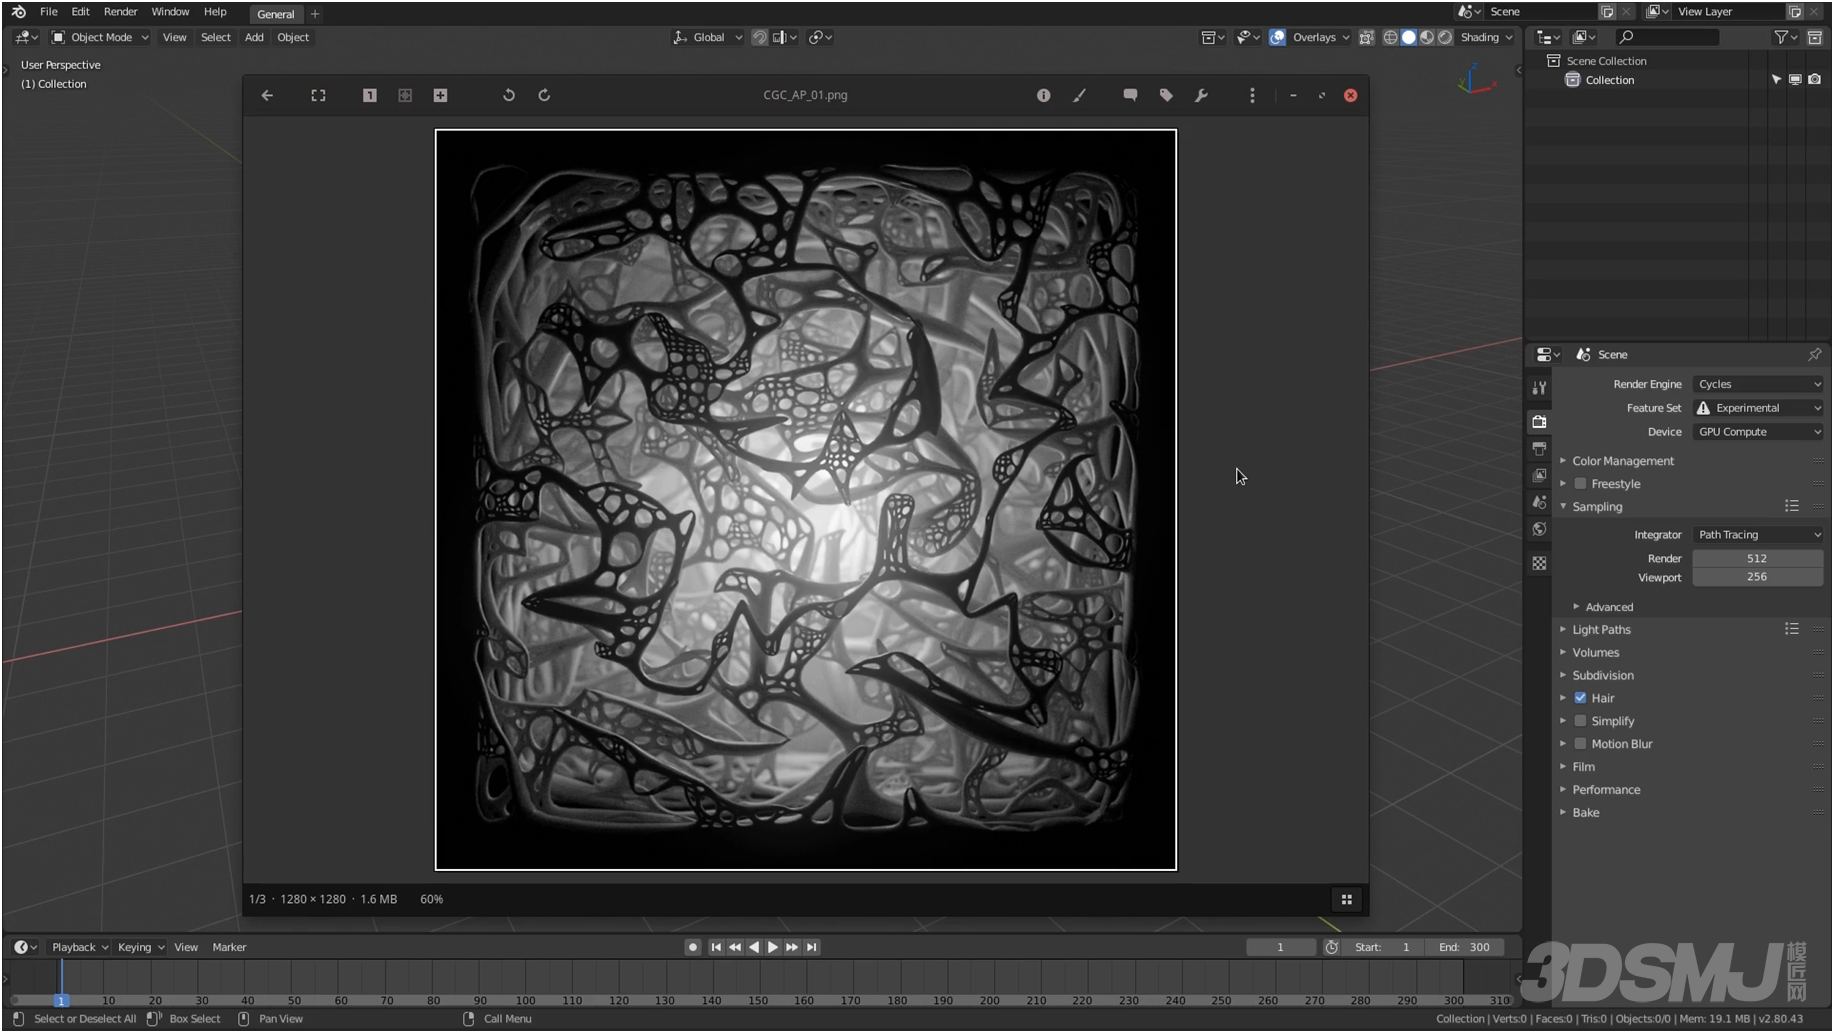Screen dimensions: 1834x1033
Task: Select the General workspace tab
Action: [x=275, y=14]
